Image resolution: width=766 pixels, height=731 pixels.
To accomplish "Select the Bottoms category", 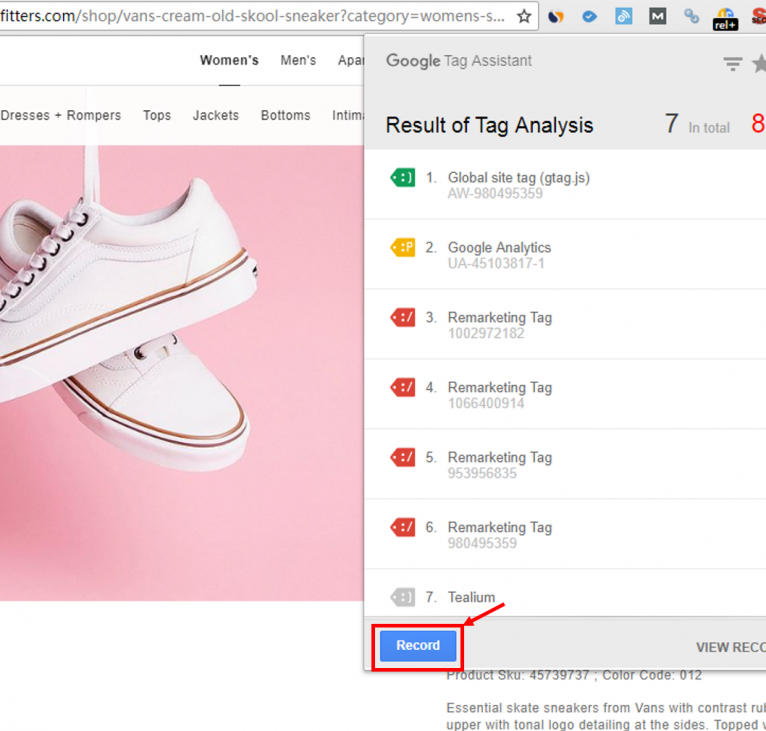I will pos(286,115).
